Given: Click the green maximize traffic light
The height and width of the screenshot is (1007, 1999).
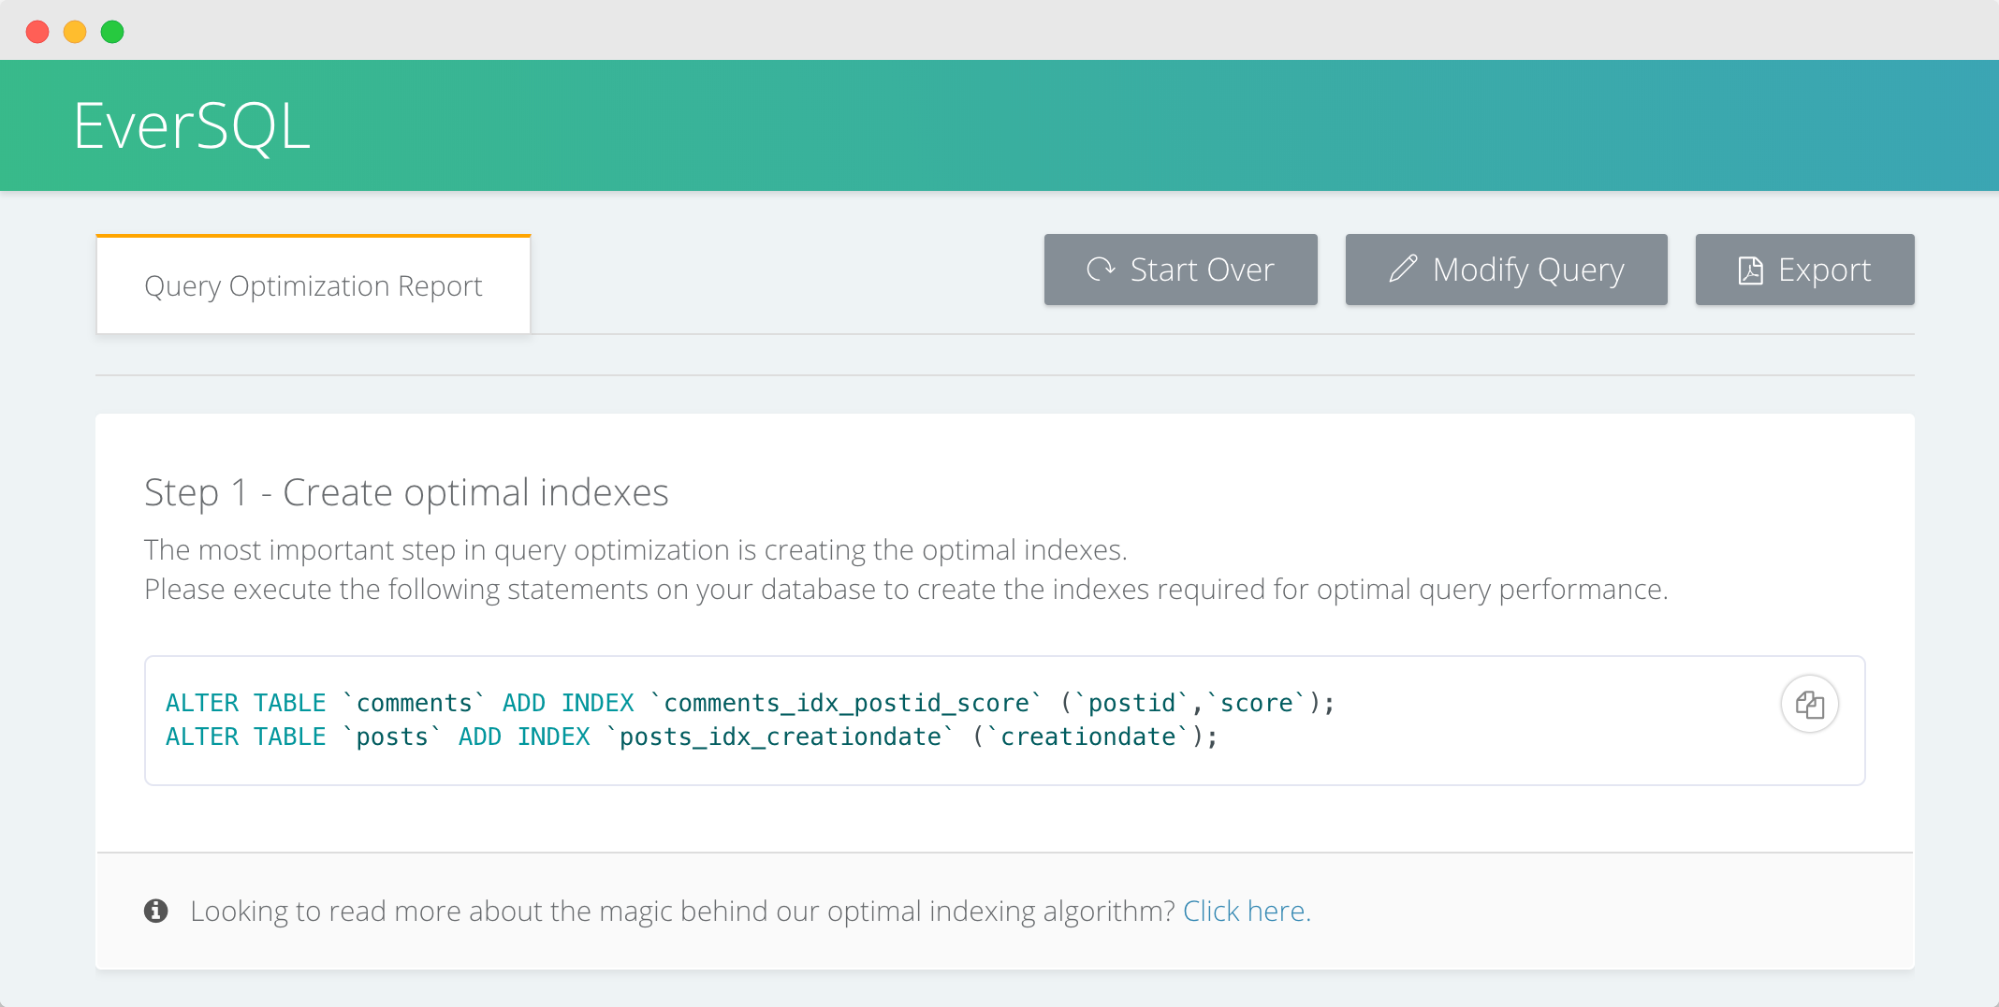Looking at the screenshot, I should (113, 31).
